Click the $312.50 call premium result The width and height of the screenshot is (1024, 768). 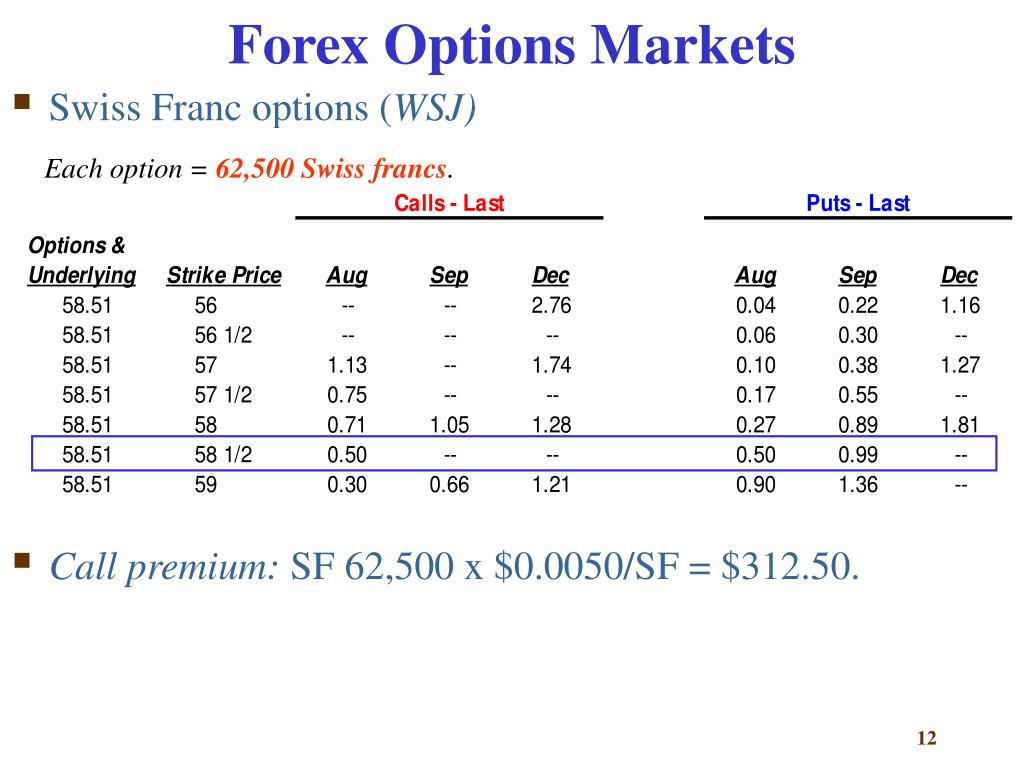point(790,566)
